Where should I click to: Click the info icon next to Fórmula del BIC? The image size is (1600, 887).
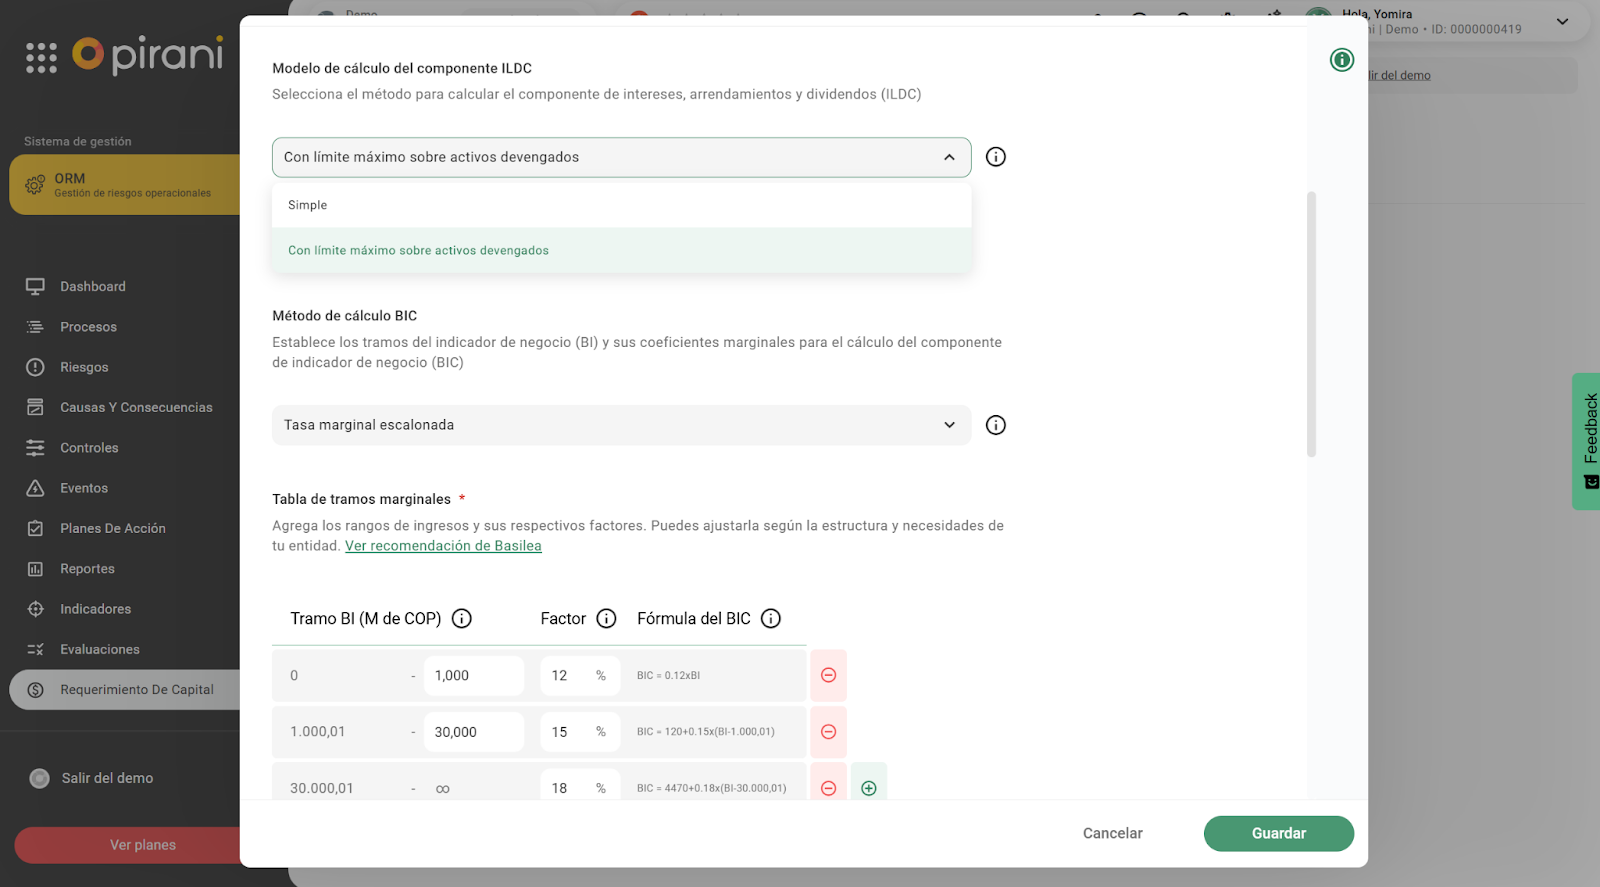tap(770, 619)
